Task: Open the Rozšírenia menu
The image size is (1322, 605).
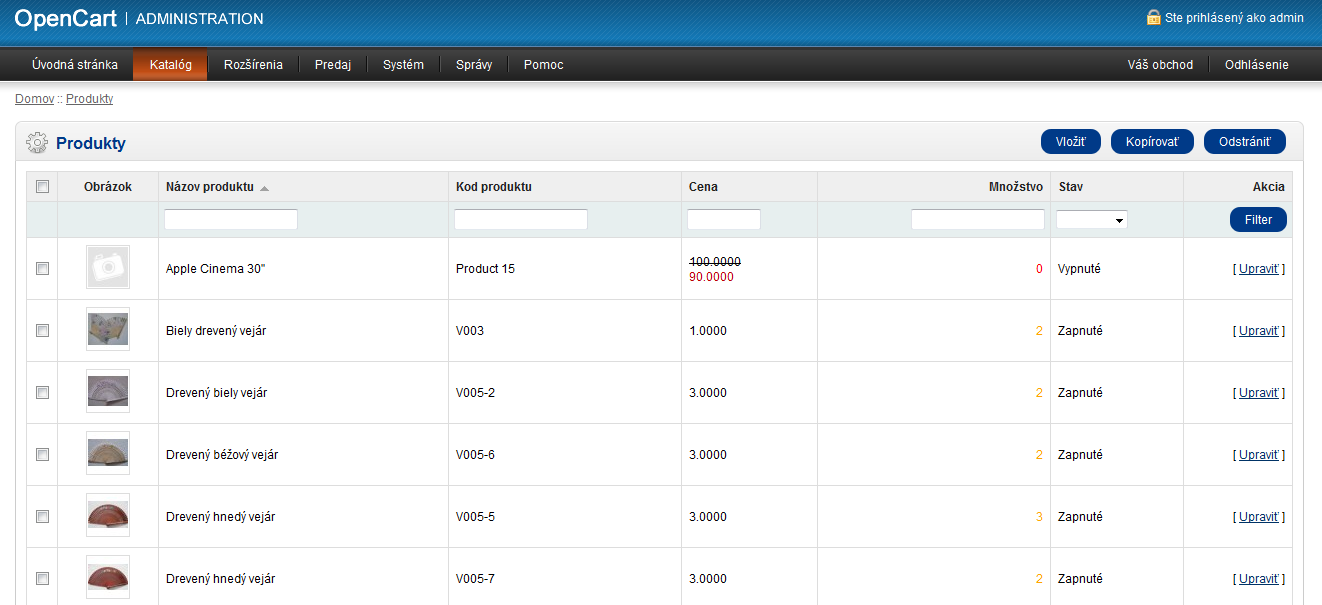Action: [253, 65]
